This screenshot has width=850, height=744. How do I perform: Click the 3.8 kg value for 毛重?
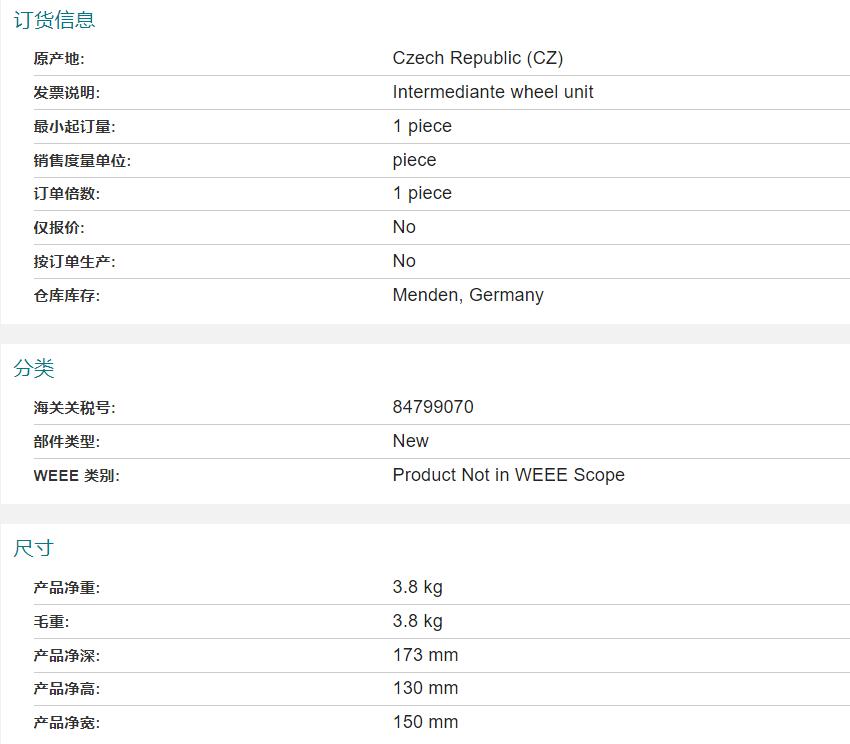pyautogui.click(x=417, y=621)
